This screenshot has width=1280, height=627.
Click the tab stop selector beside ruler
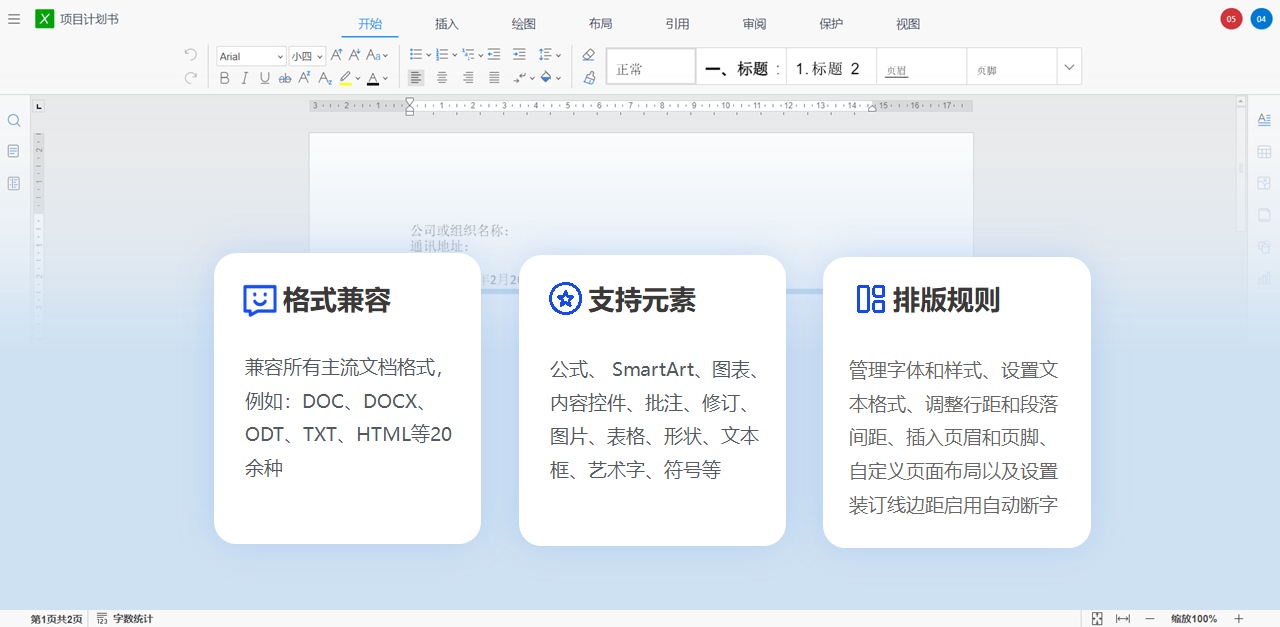coord(39,106)
